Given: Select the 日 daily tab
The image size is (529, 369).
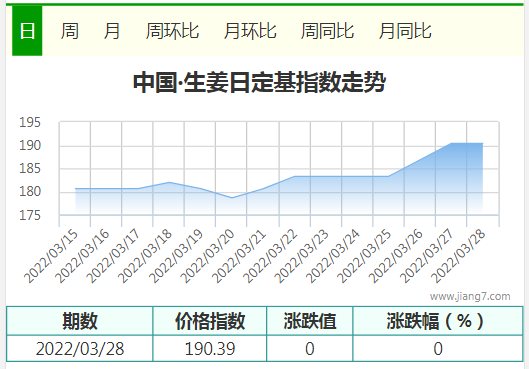Looking at the screenshot, I should 27,31.
